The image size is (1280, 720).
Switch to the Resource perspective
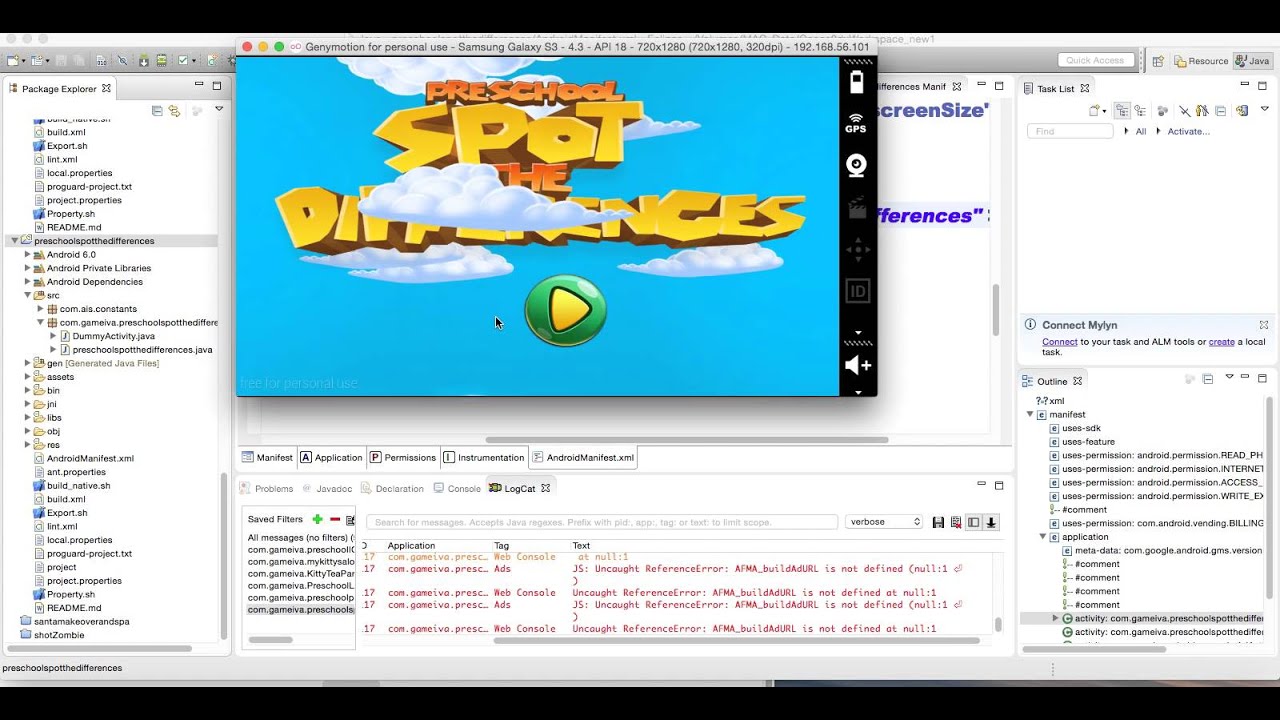1201,61
